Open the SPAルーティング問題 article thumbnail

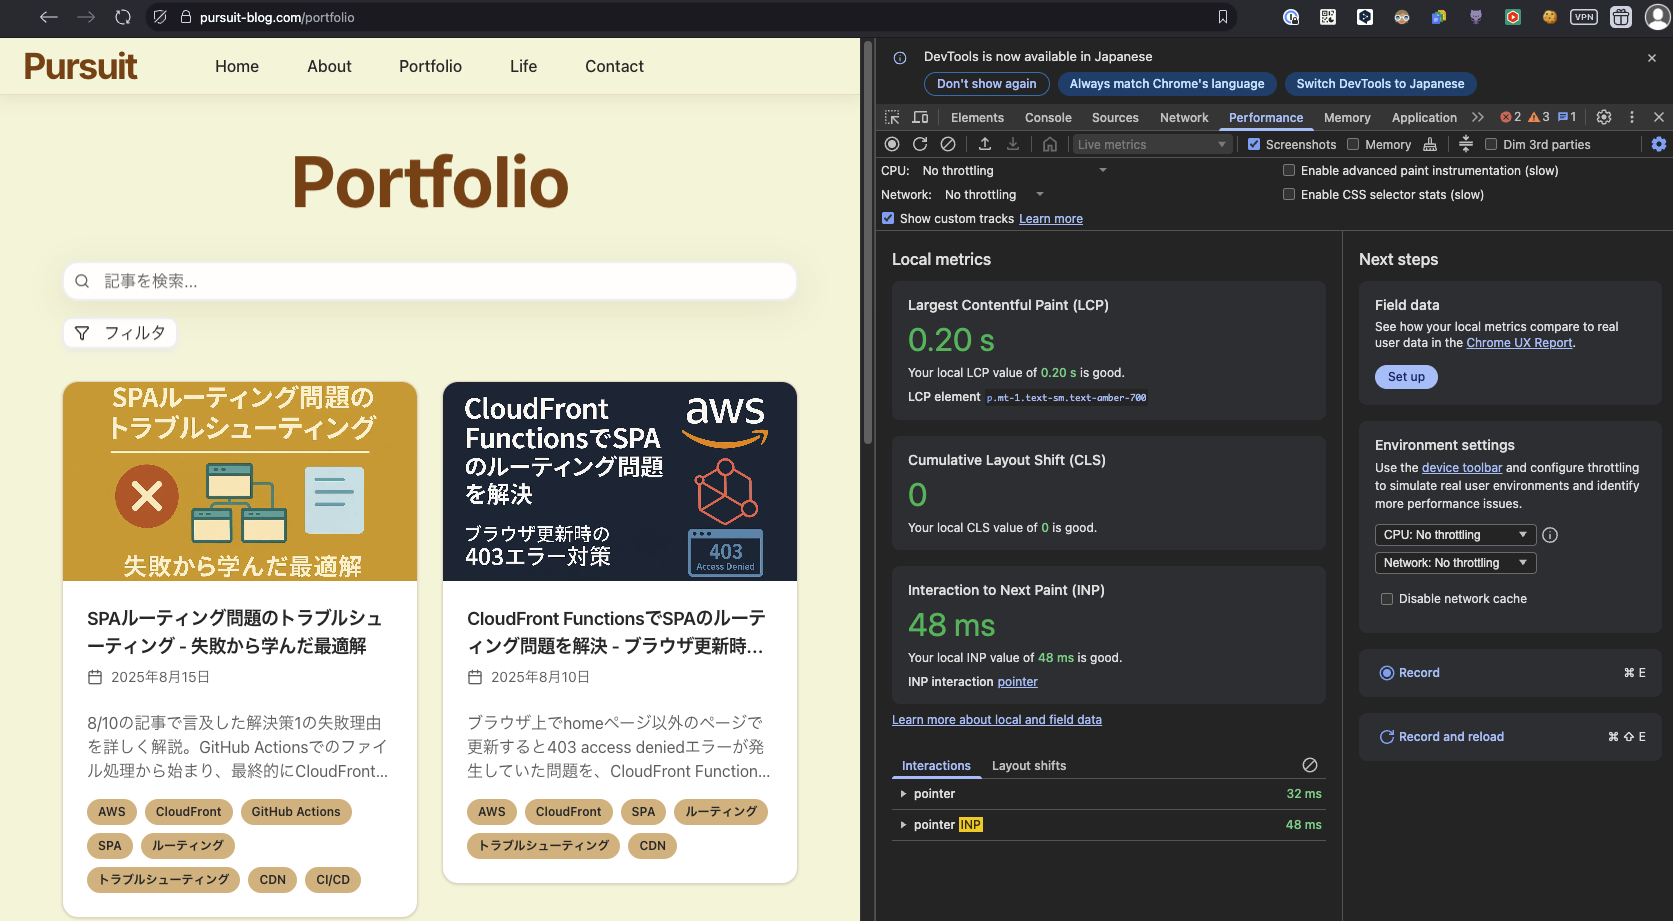click(x=240, y=481)
